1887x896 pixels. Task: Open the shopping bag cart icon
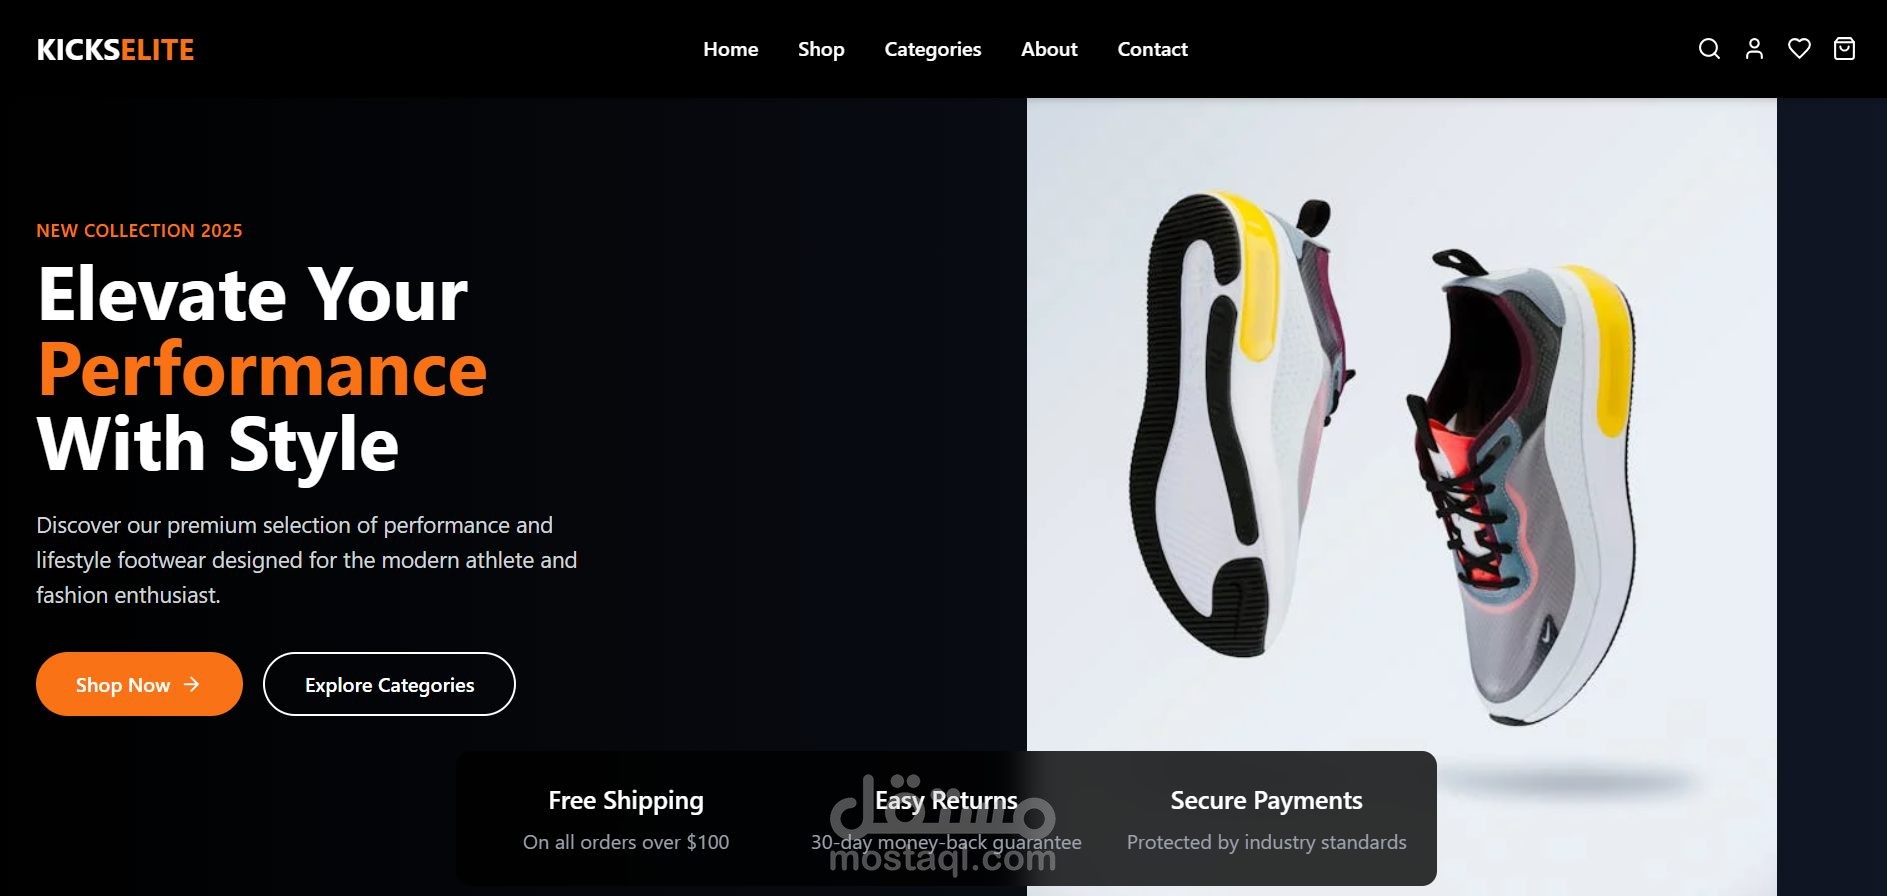pos(1844,49)
